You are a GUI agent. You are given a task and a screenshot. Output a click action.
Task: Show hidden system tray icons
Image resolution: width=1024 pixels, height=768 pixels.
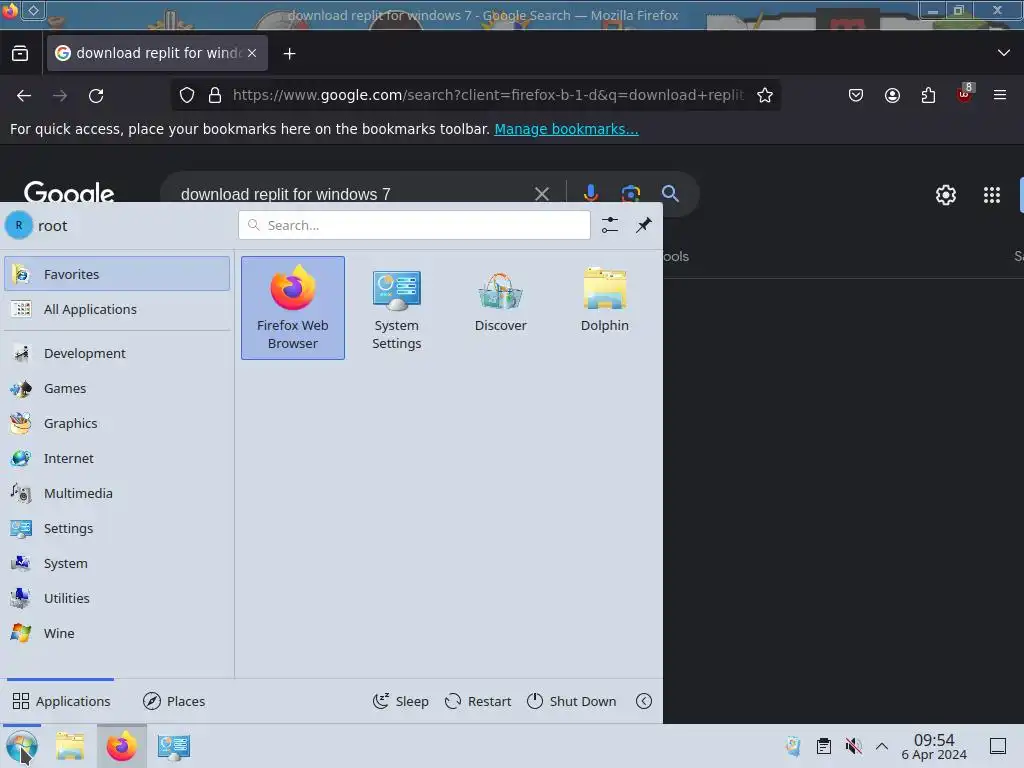coord(882,746)
